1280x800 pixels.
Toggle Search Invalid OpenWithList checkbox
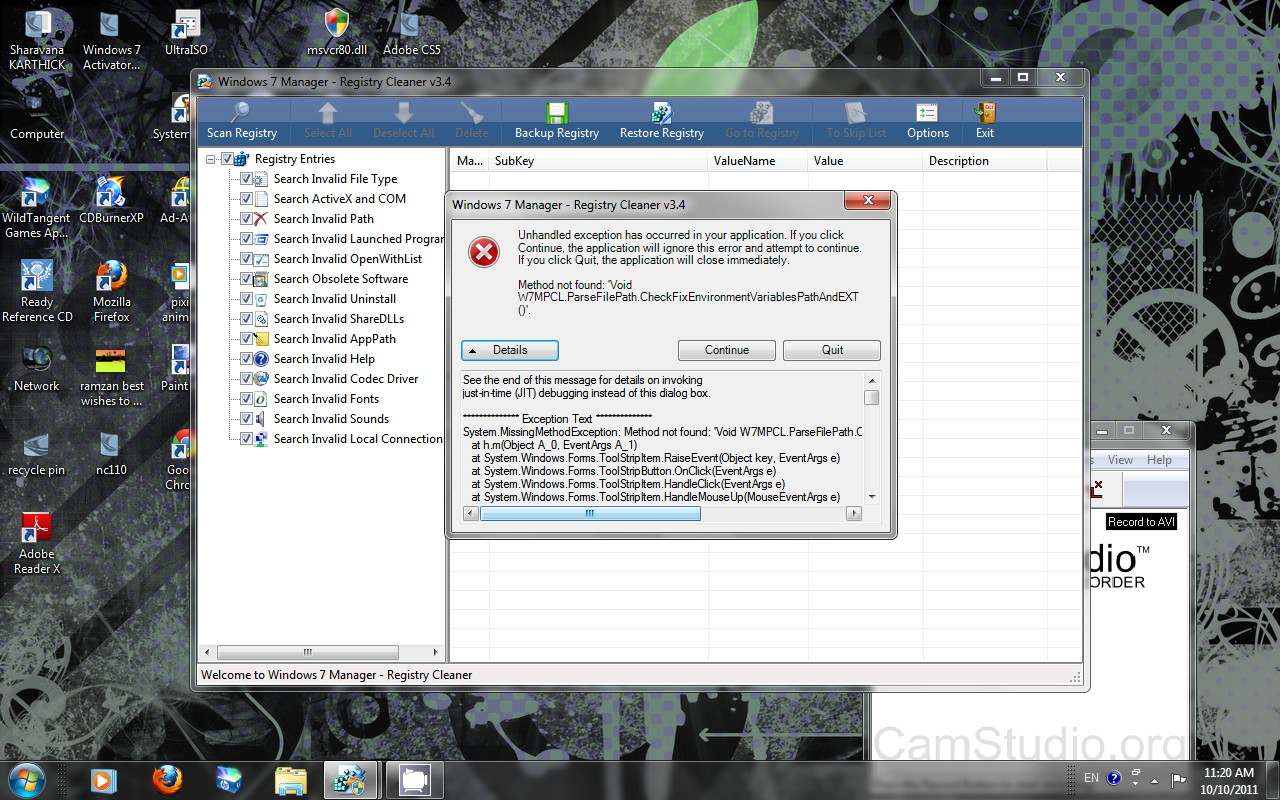pyautogui.click(x=247, y=259)
